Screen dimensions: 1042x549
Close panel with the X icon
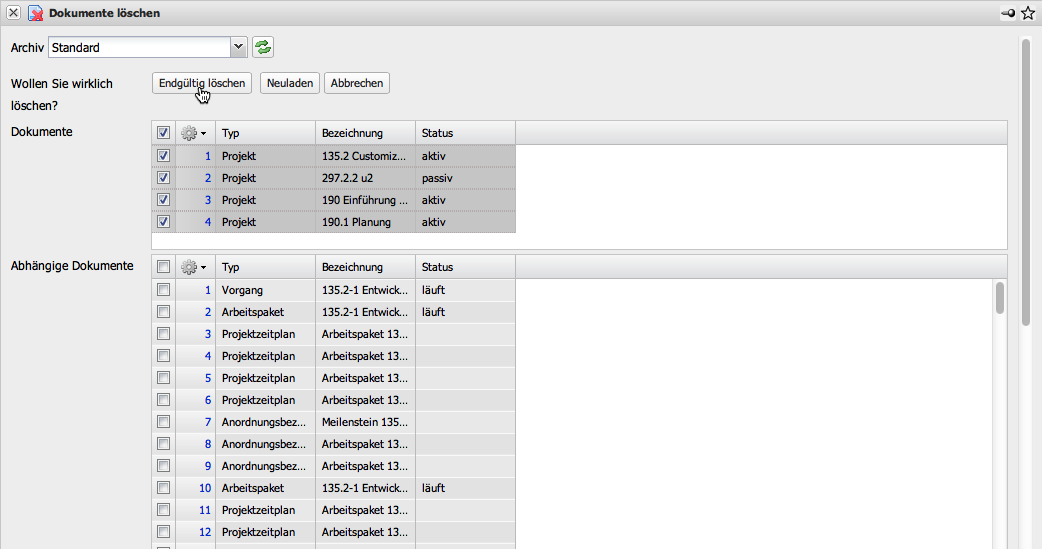[14, 14]
